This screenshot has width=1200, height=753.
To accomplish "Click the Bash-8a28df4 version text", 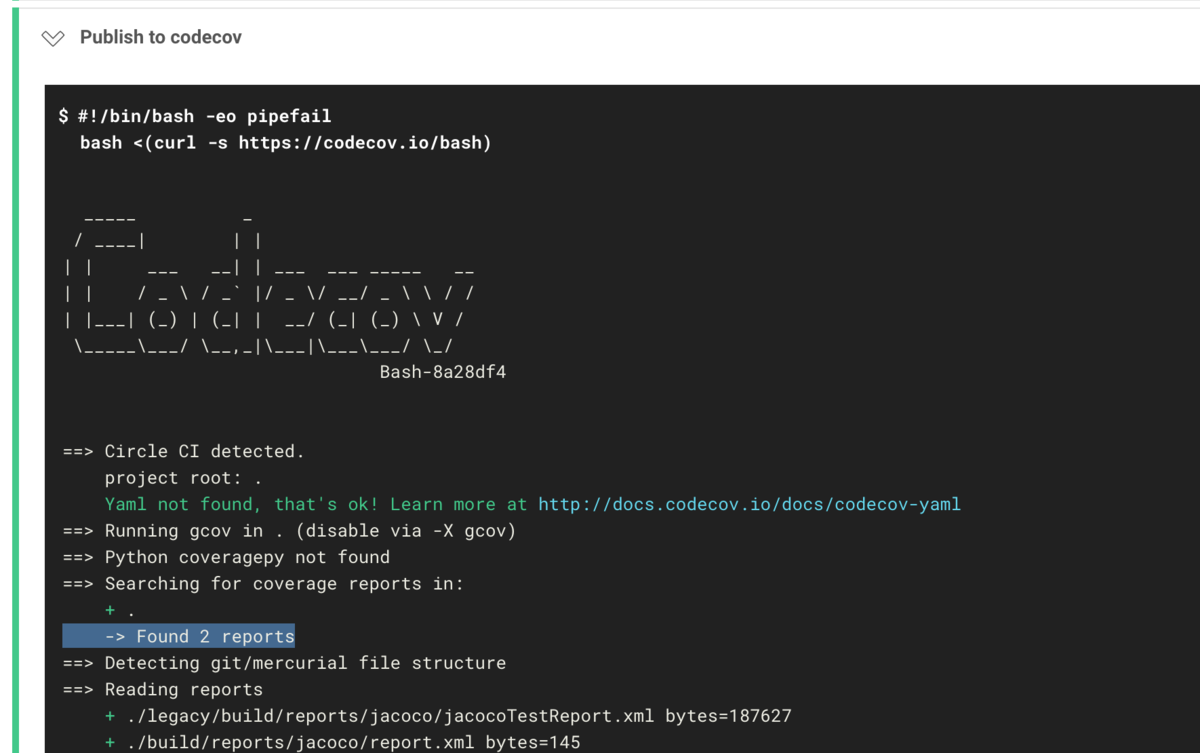I will (x=443, y=371).
